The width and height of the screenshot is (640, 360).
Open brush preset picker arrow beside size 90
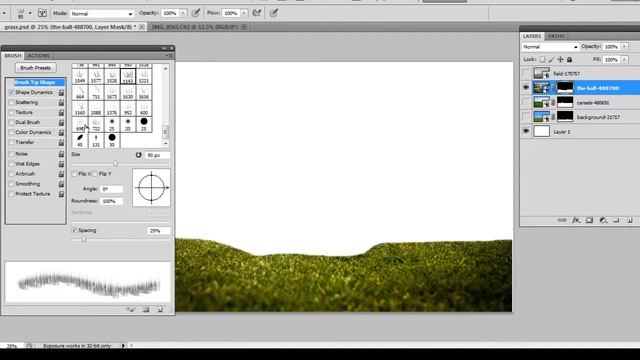(30, 13)
